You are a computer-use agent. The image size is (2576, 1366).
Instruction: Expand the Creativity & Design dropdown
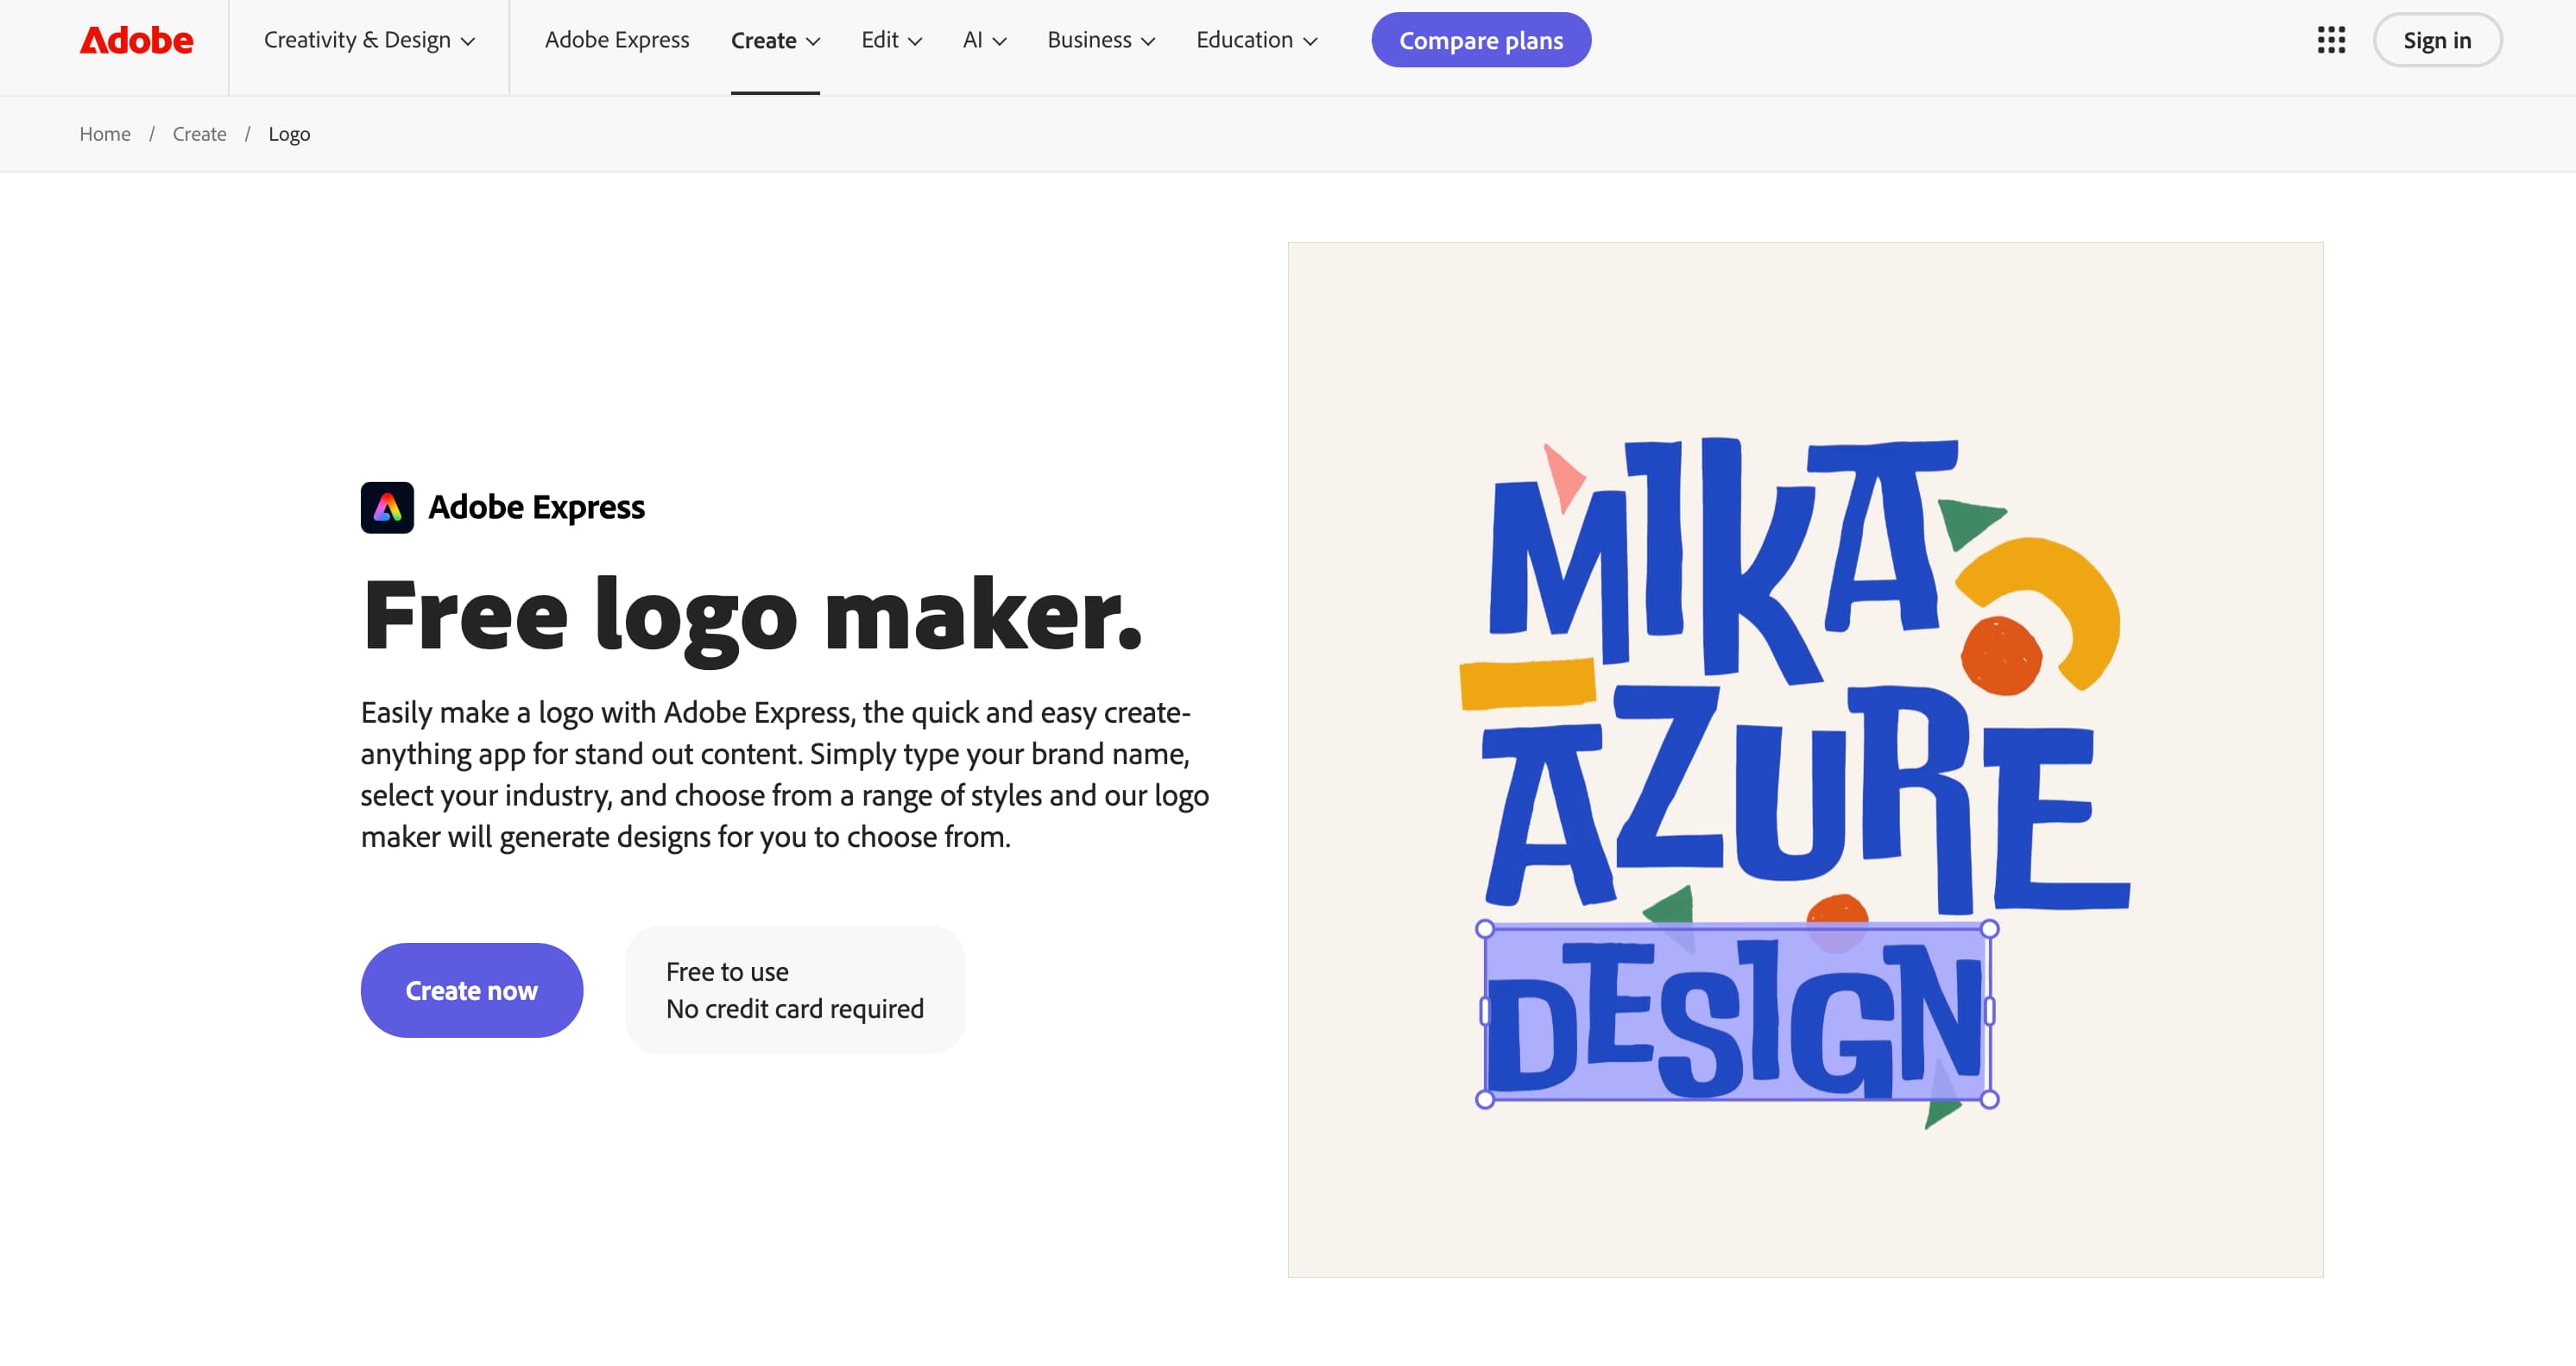pos(369,40)
